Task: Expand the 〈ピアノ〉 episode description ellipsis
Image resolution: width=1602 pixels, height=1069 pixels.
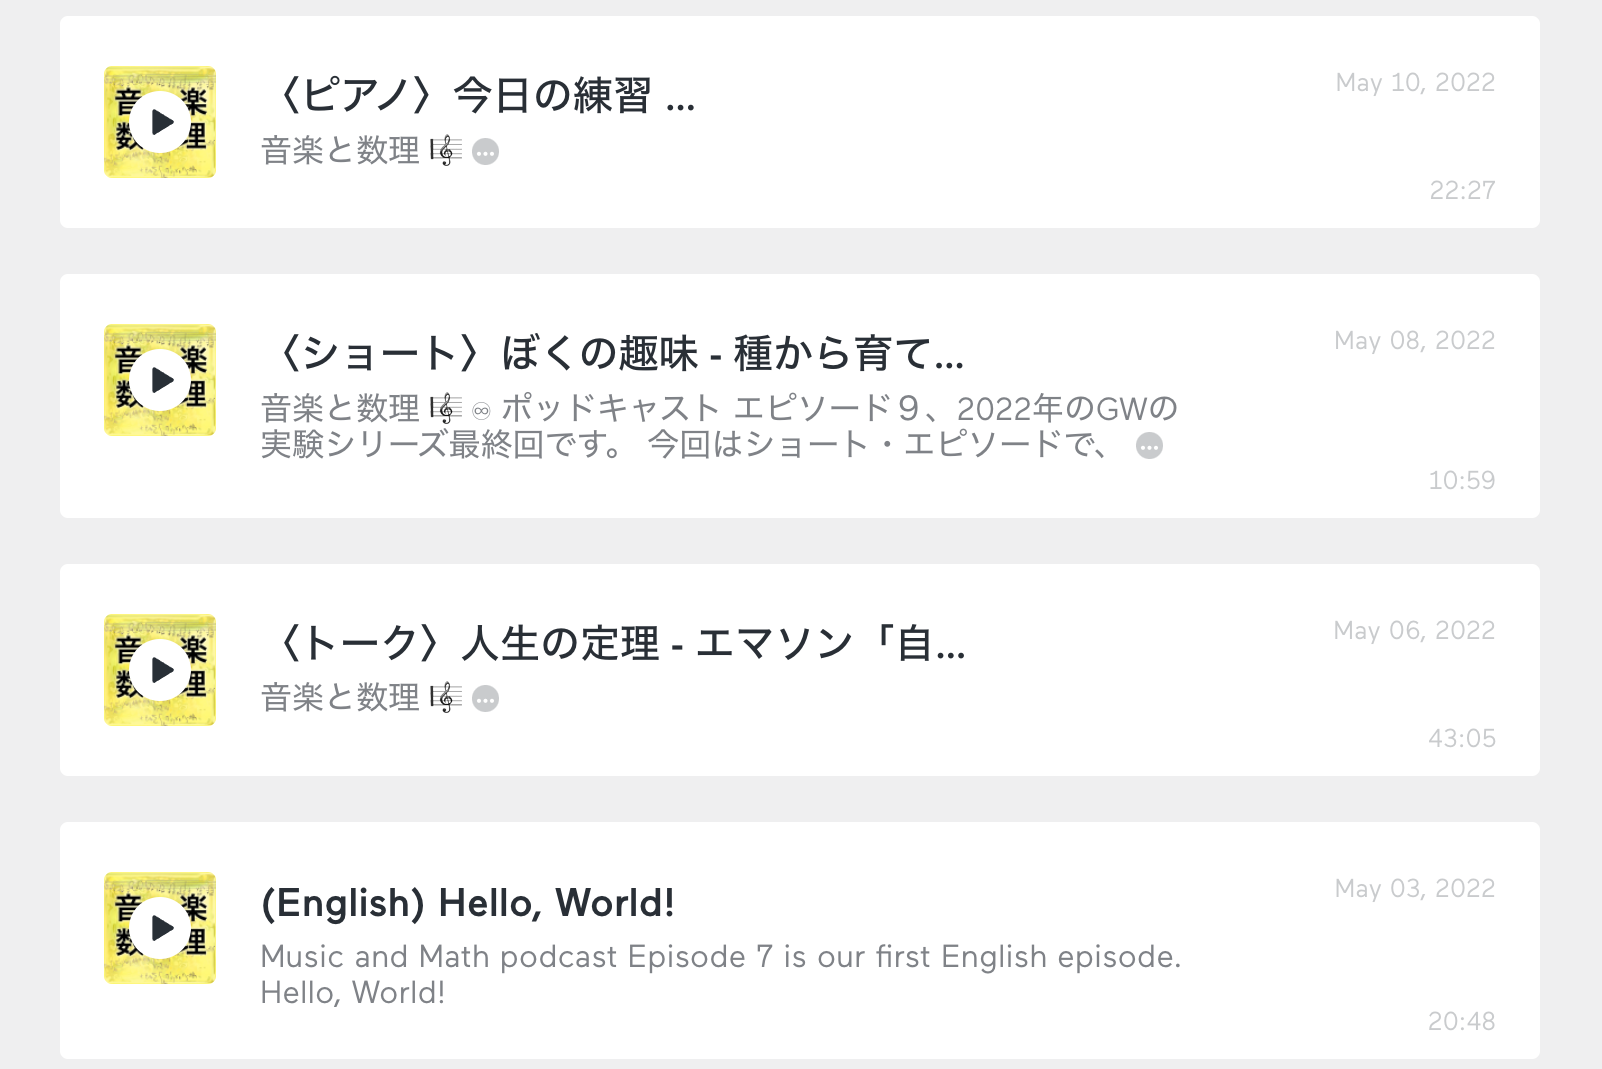Action: click(485, 152)
